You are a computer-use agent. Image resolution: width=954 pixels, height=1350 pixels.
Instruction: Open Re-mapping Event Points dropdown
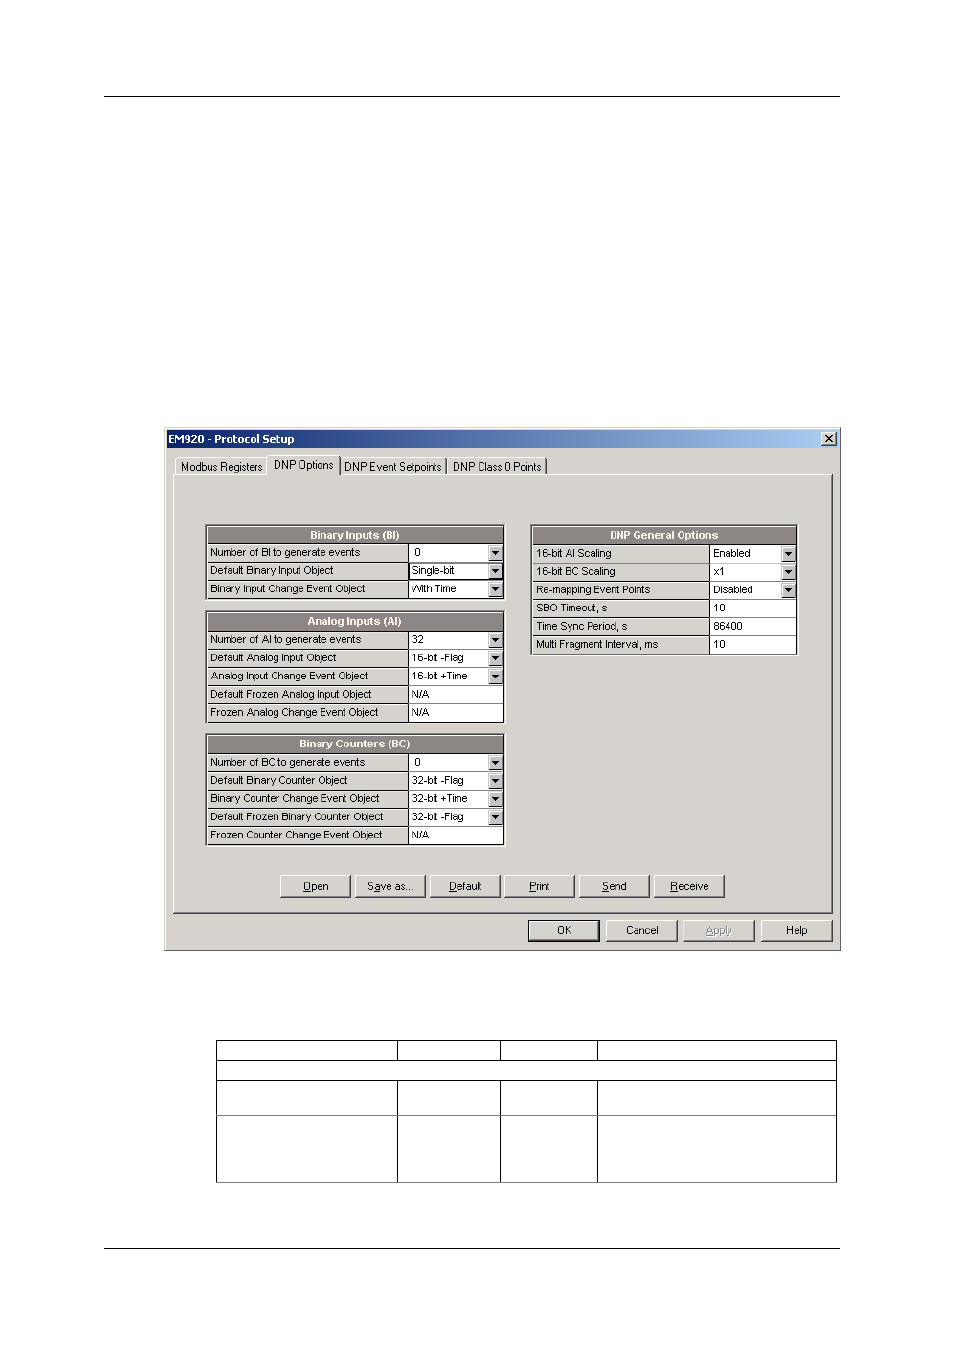(788, 590)
